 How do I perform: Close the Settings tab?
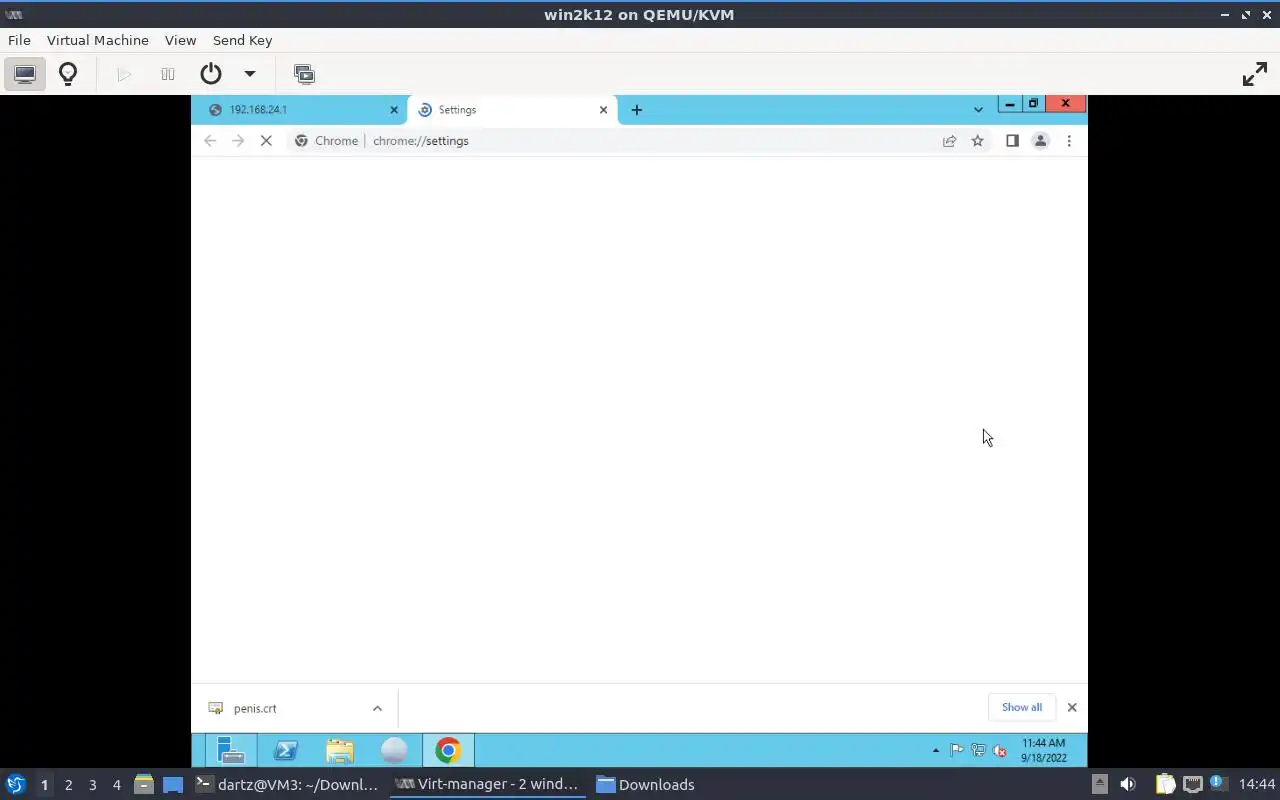click(603, 110)
